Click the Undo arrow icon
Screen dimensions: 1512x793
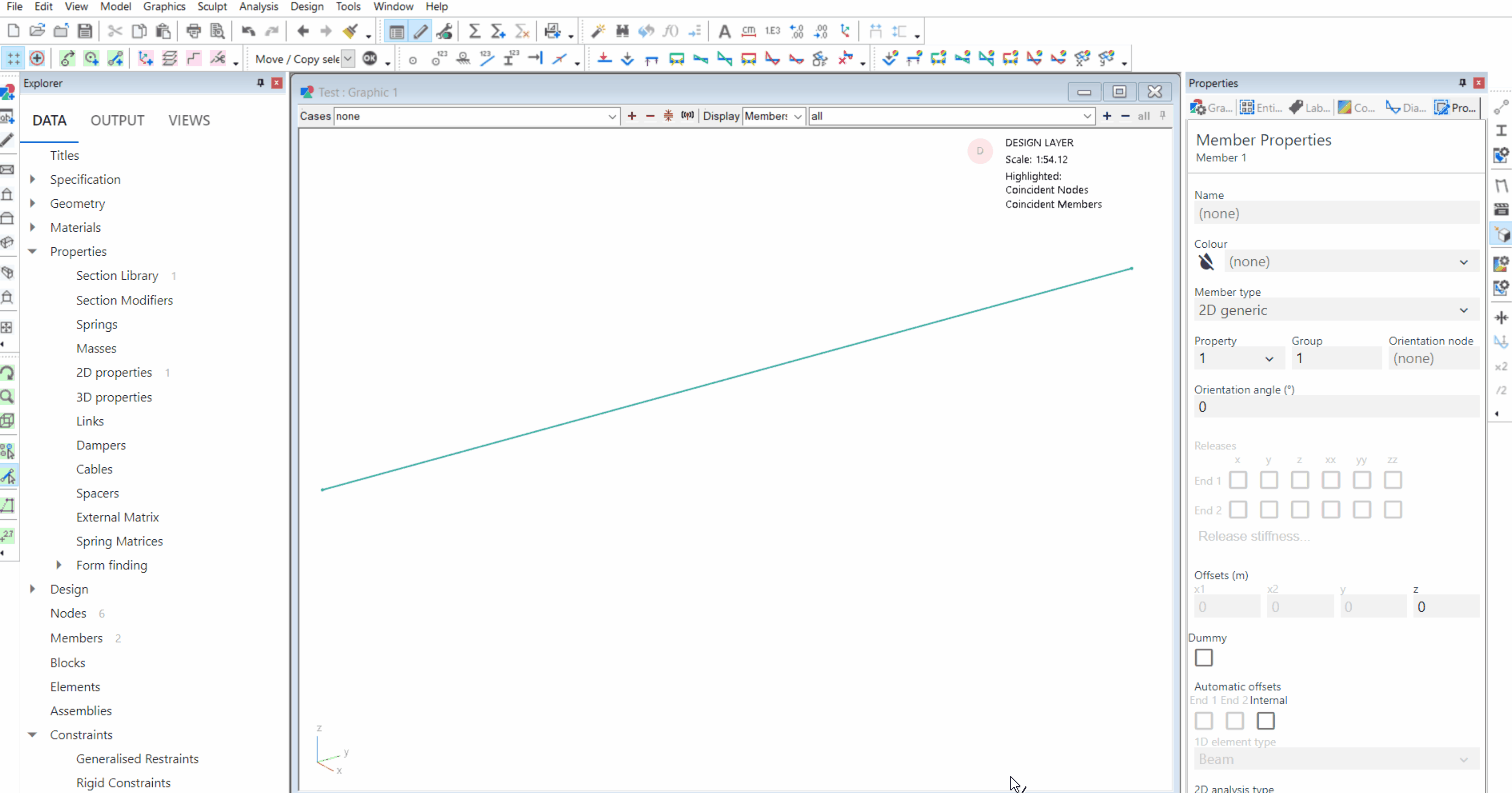[248, 31]
